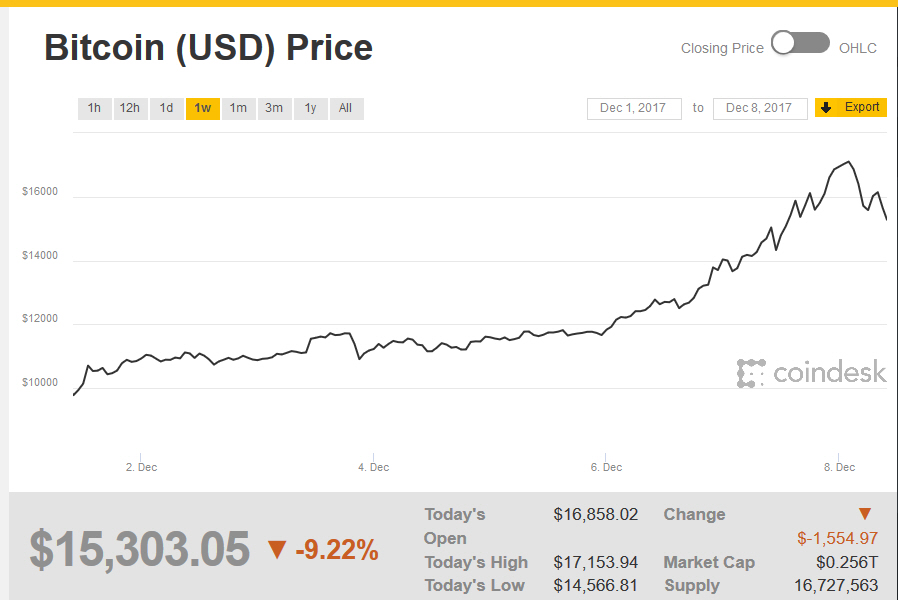View the 1y price history
The height and width of the screenshot is (600, 898).
[310, 108]
